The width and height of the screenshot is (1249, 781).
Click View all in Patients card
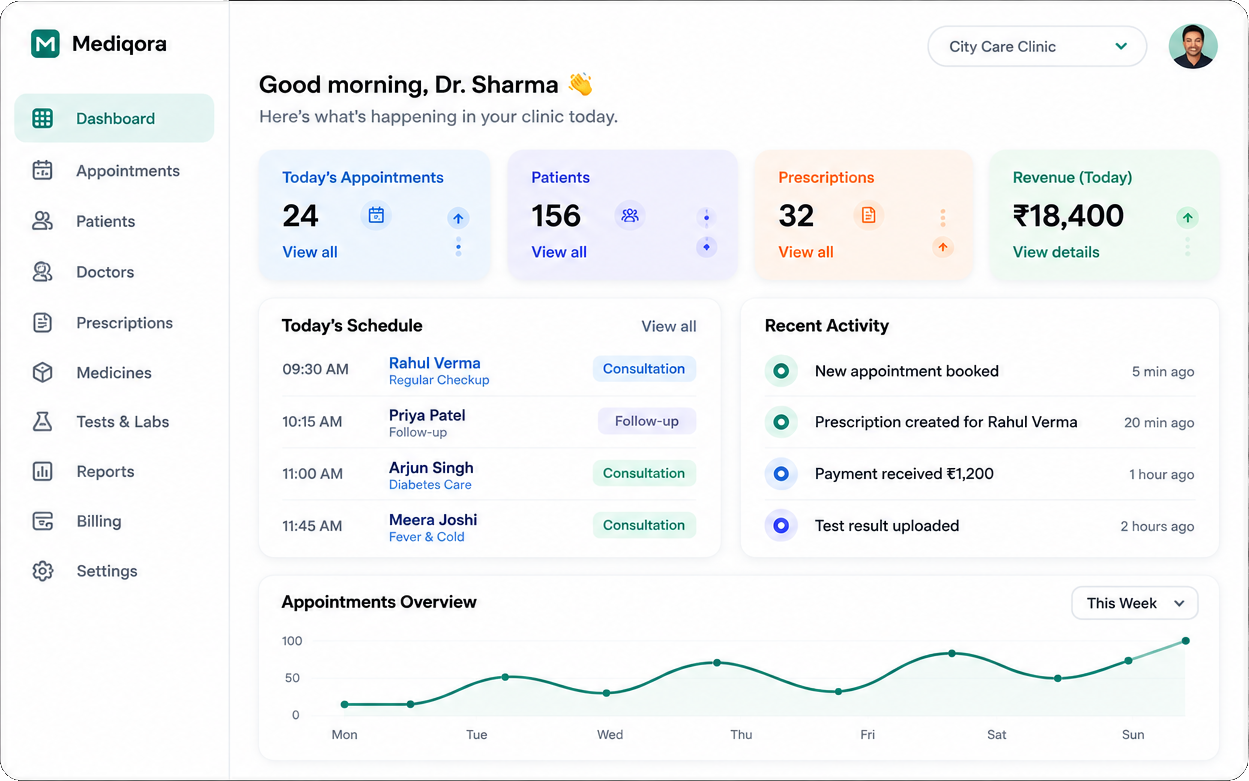click(559, 252)
